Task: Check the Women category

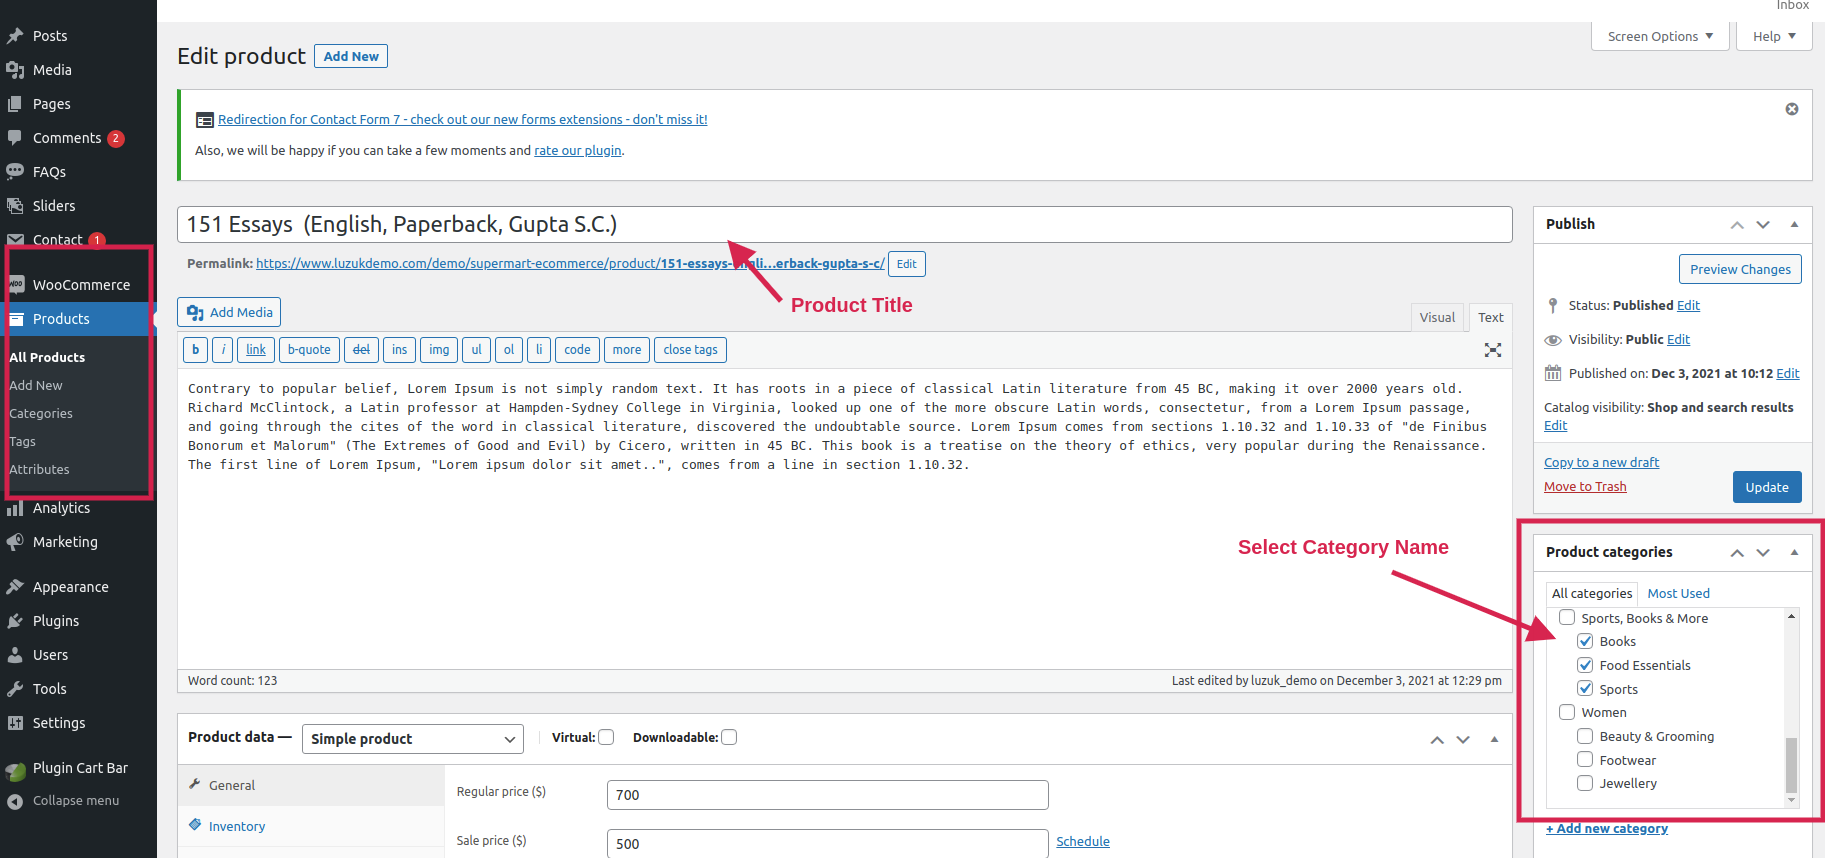Action: [x=1567, y=712]
